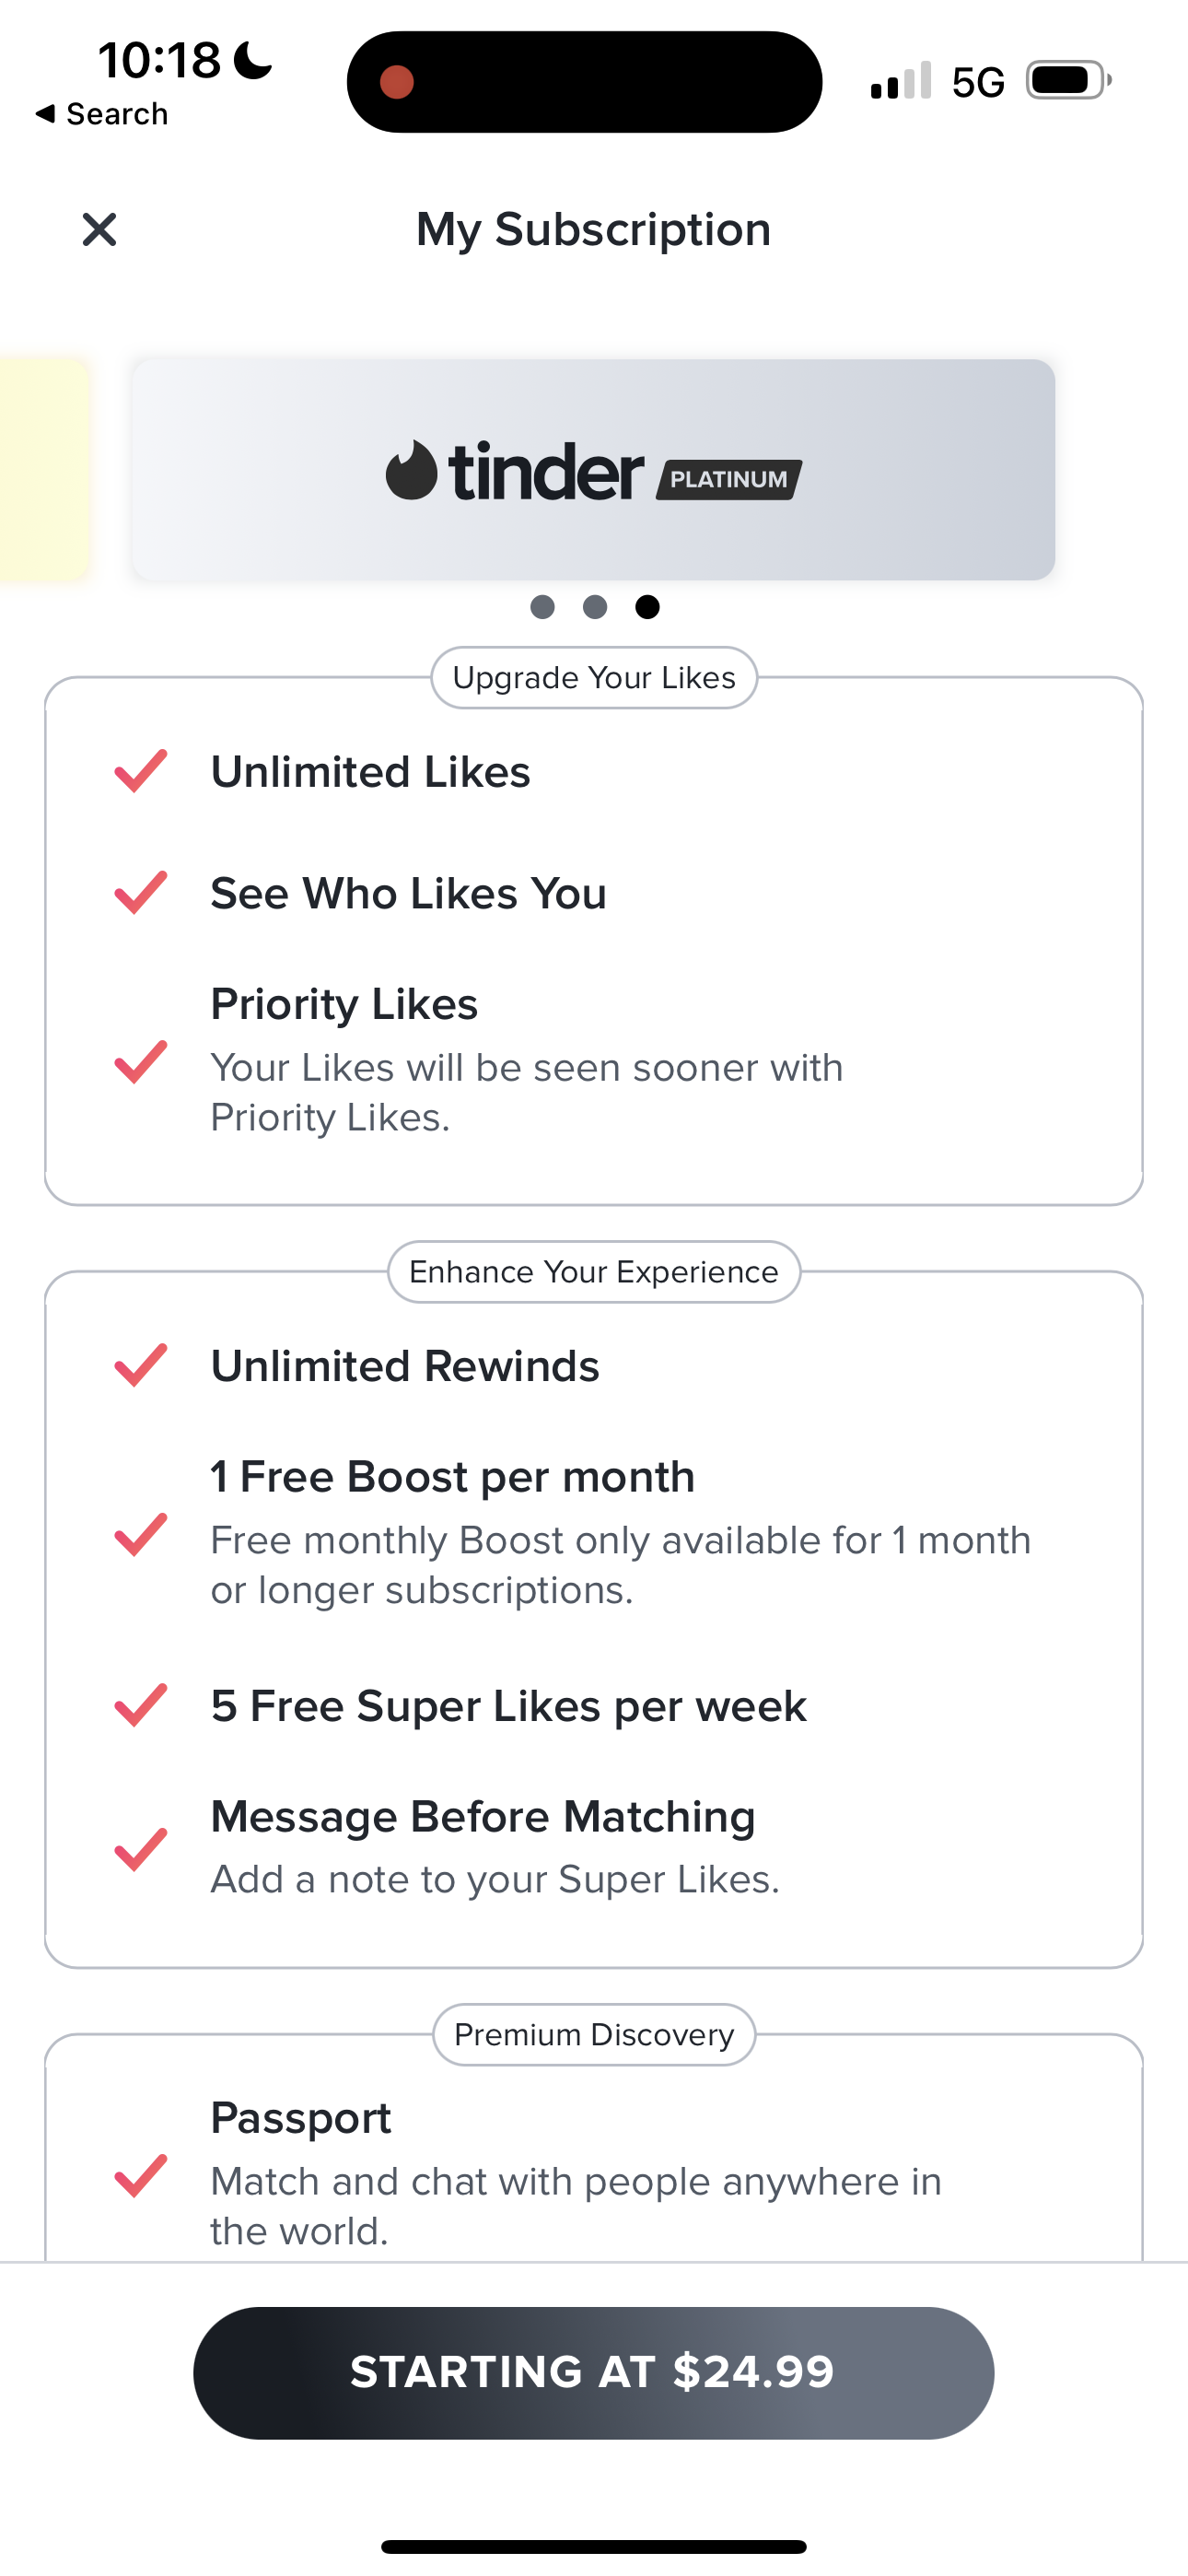Viewport: 1188px width, 2576px height.
Task: Close the My Subscription screen
Action: coord(99,230)
